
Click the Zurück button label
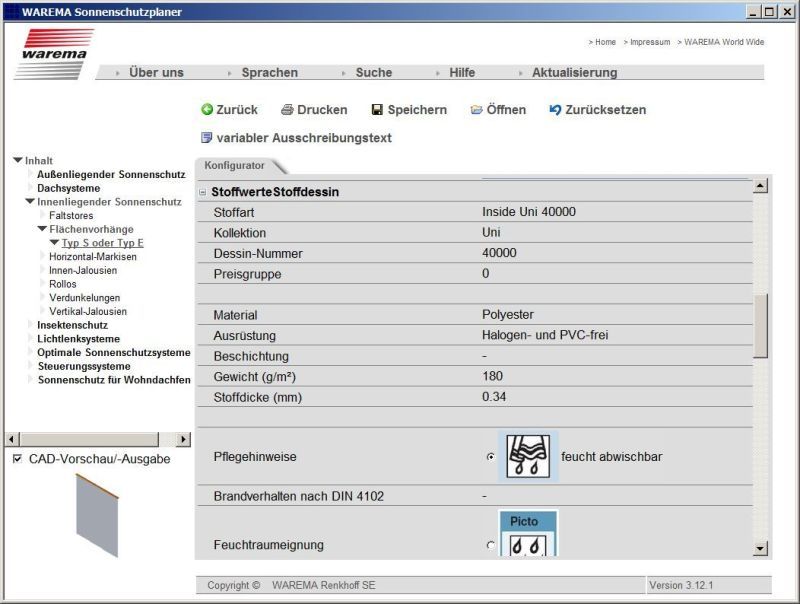[237, 110]
